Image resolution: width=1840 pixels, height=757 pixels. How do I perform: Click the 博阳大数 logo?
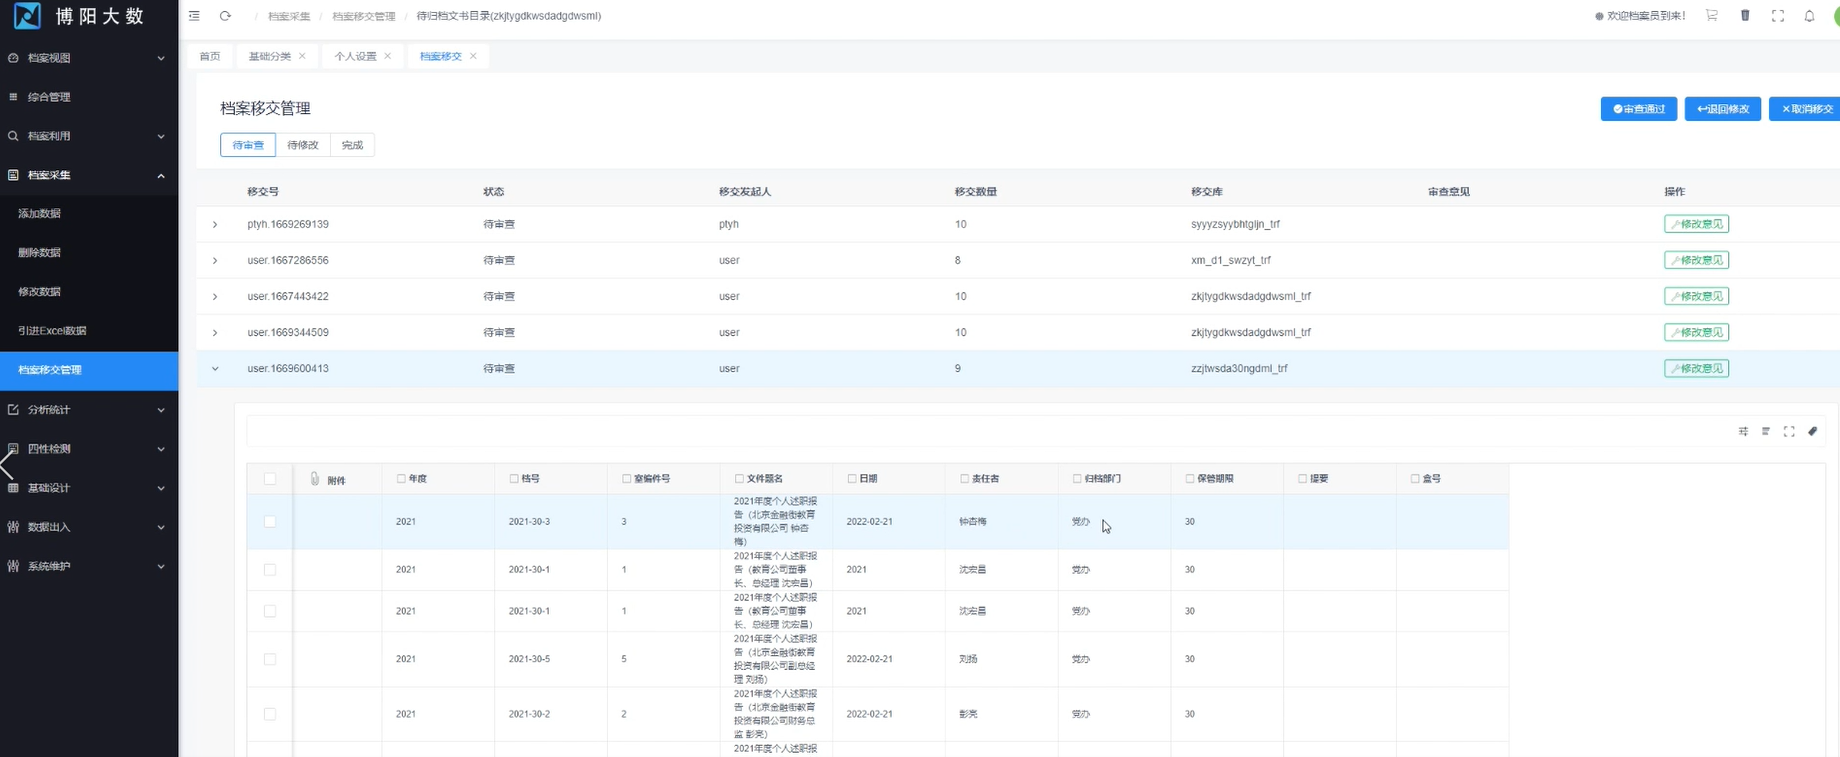(79, 16)
